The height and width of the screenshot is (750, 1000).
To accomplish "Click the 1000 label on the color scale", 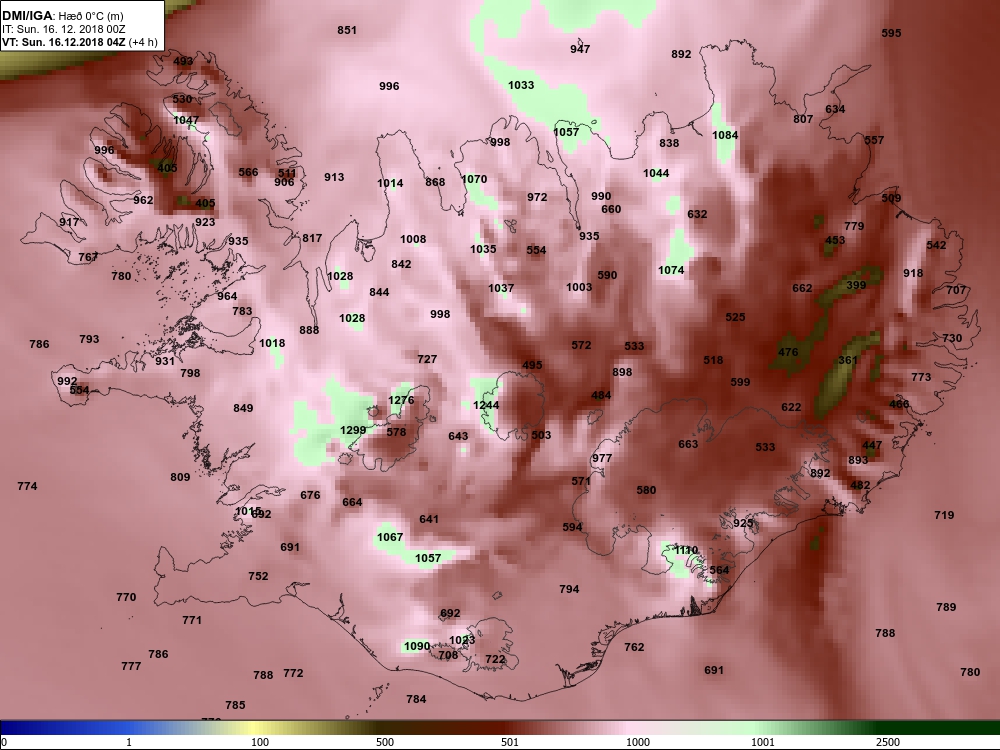I will [638, 742].
